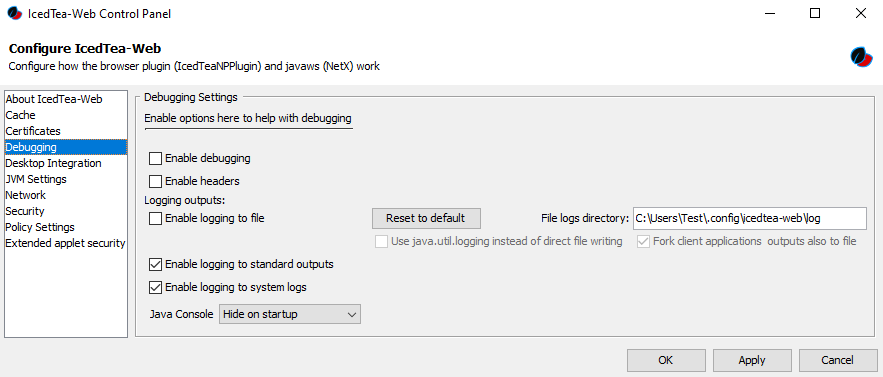Enable debugging checkbox

pos(155,158)
